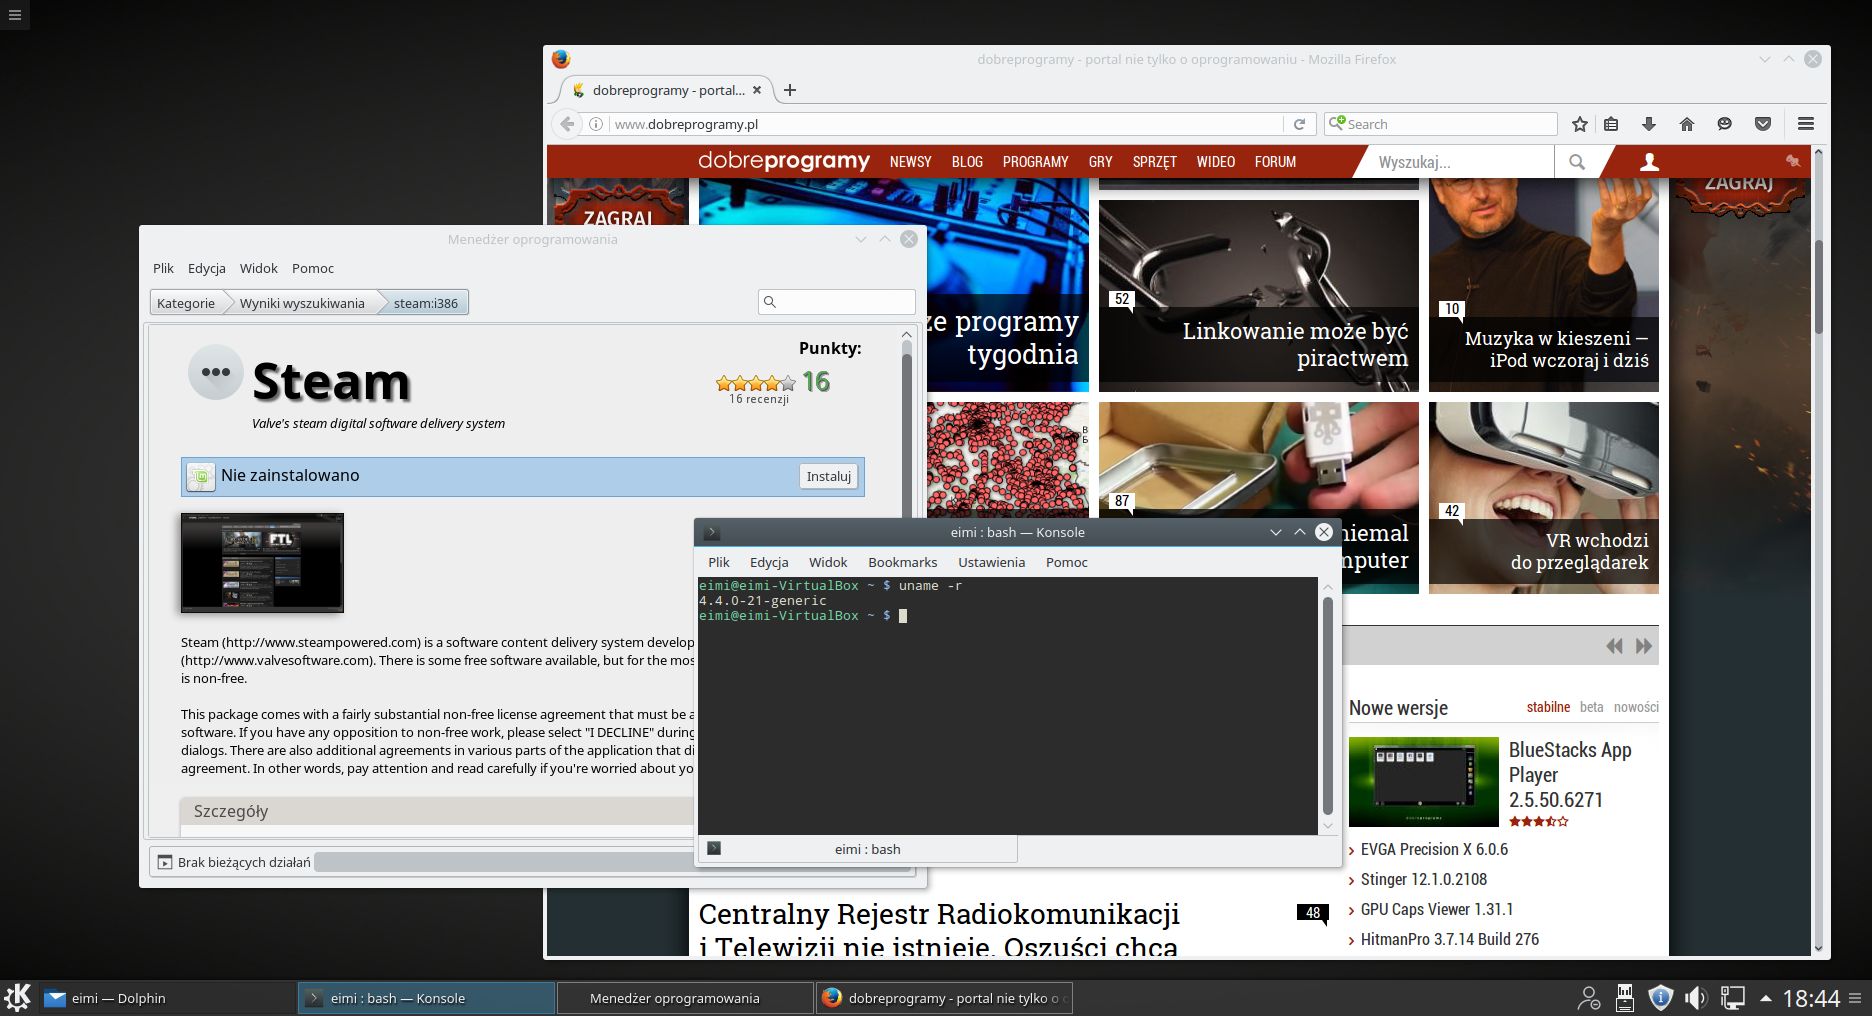Click the steam:i386 breadcrumb
The width and height of the screenshot is (1872, 1016).
point(426,303)
